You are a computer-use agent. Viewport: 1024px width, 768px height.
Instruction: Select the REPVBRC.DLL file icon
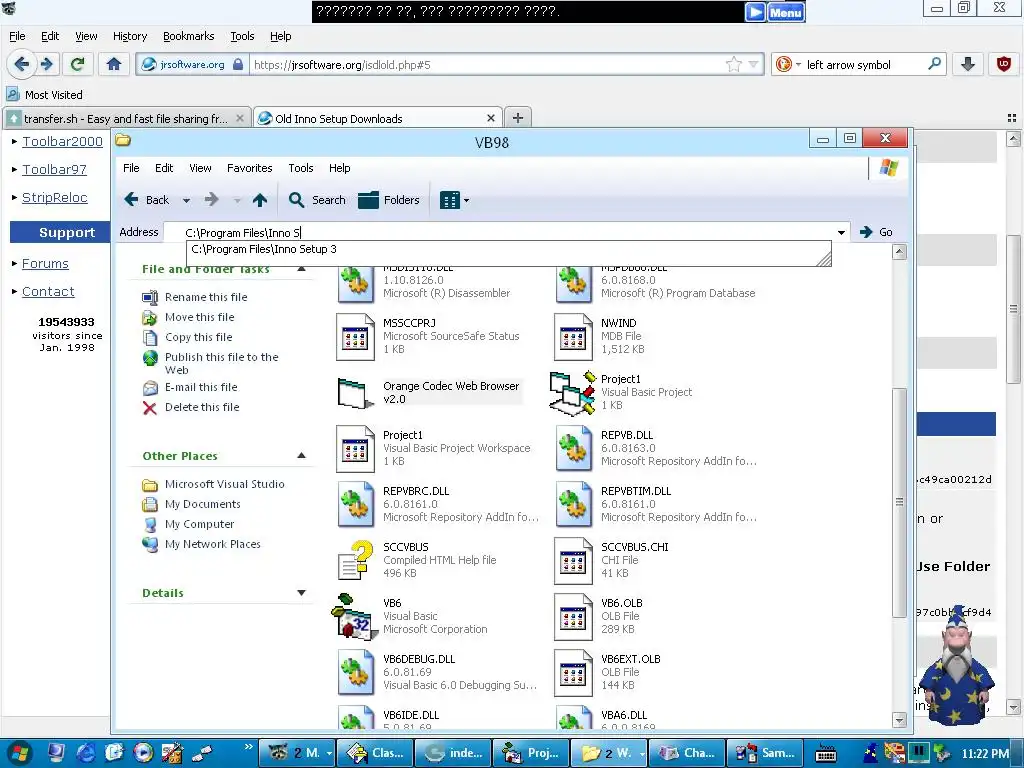pos(355,505)
